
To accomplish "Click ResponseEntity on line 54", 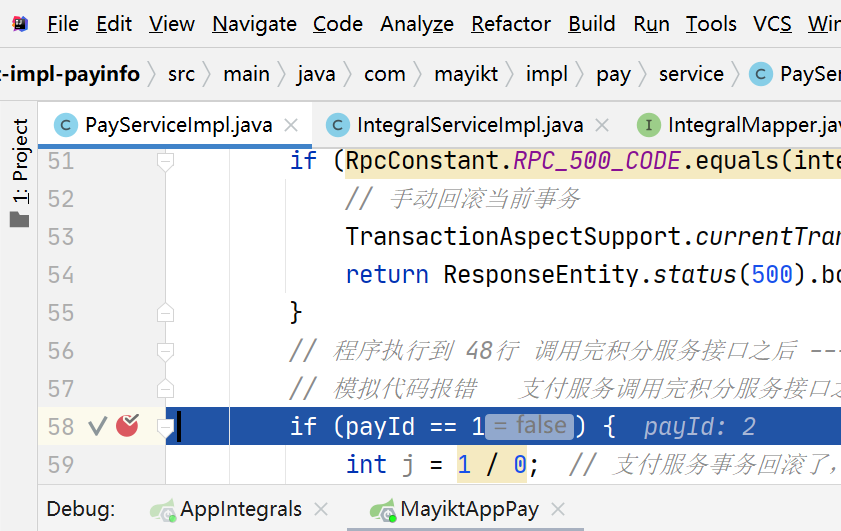I will pos(541,275).
